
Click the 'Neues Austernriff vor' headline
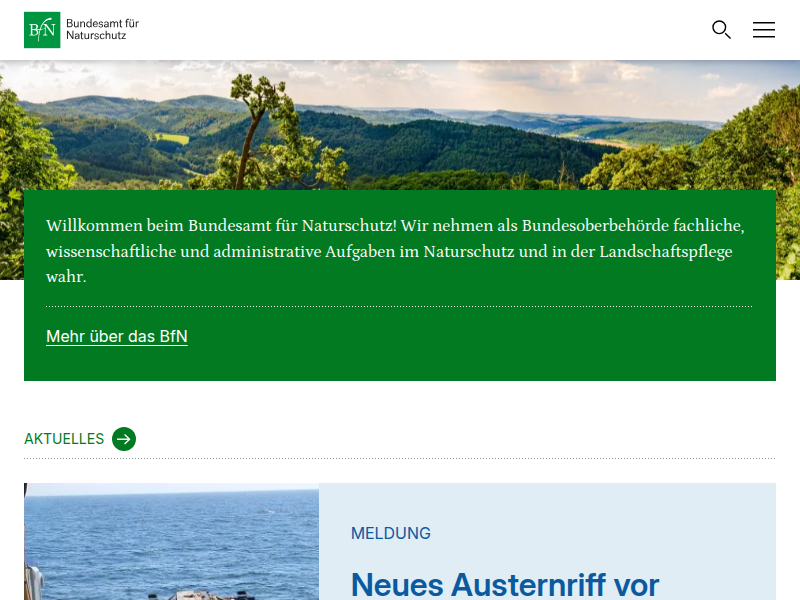click(x=505, y=584)
